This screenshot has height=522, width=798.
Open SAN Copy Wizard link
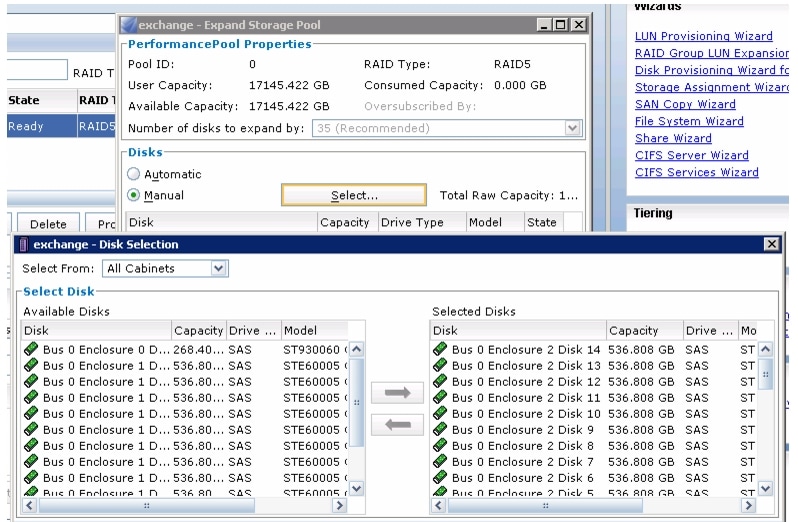point(685,104)
